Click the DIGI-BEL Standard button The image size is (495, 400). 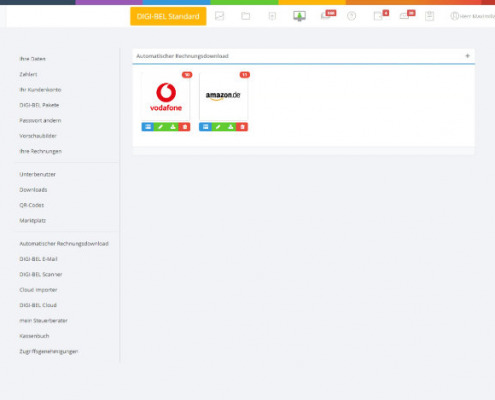pos(168,16)
